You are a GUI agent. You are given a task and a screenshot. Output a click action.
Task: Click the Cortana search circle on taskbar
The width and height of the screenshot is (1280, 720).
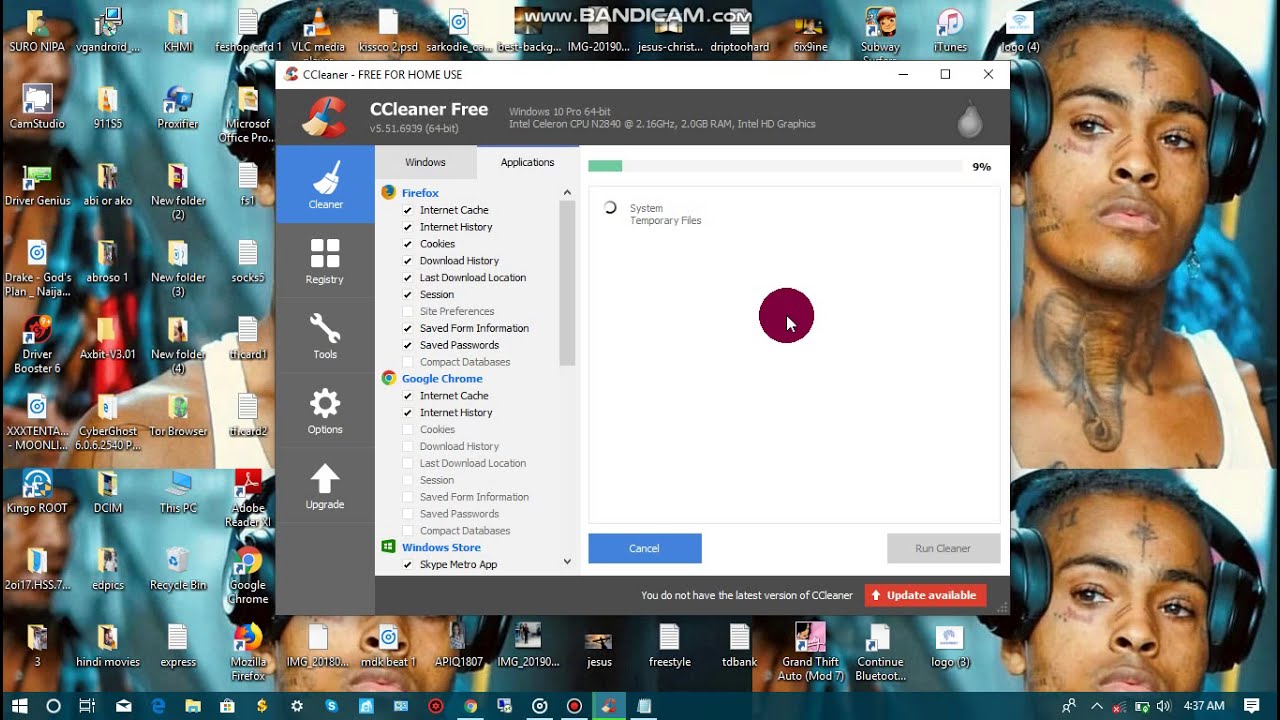[x=53, y=706]
